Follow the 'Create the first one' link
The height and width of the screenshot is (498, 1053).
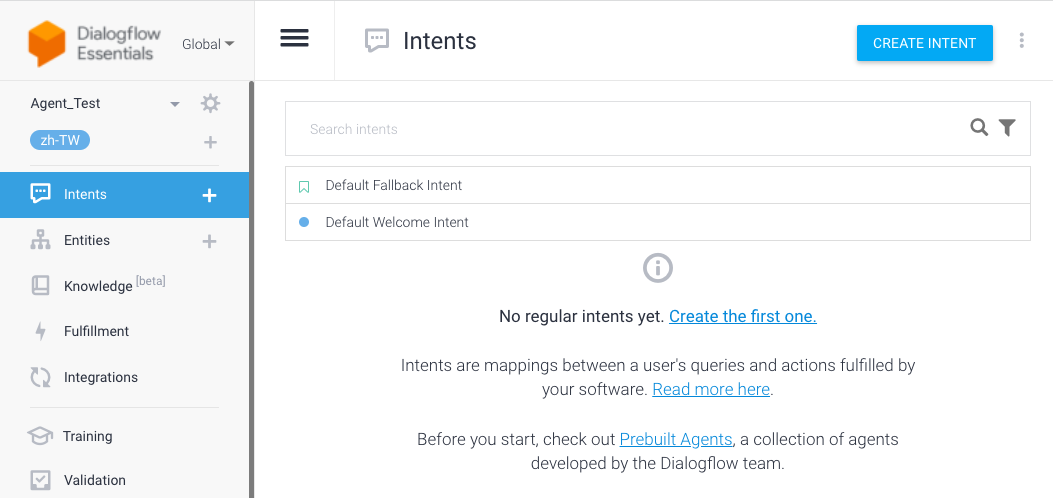pyautogui.click(x=743, y=316)
